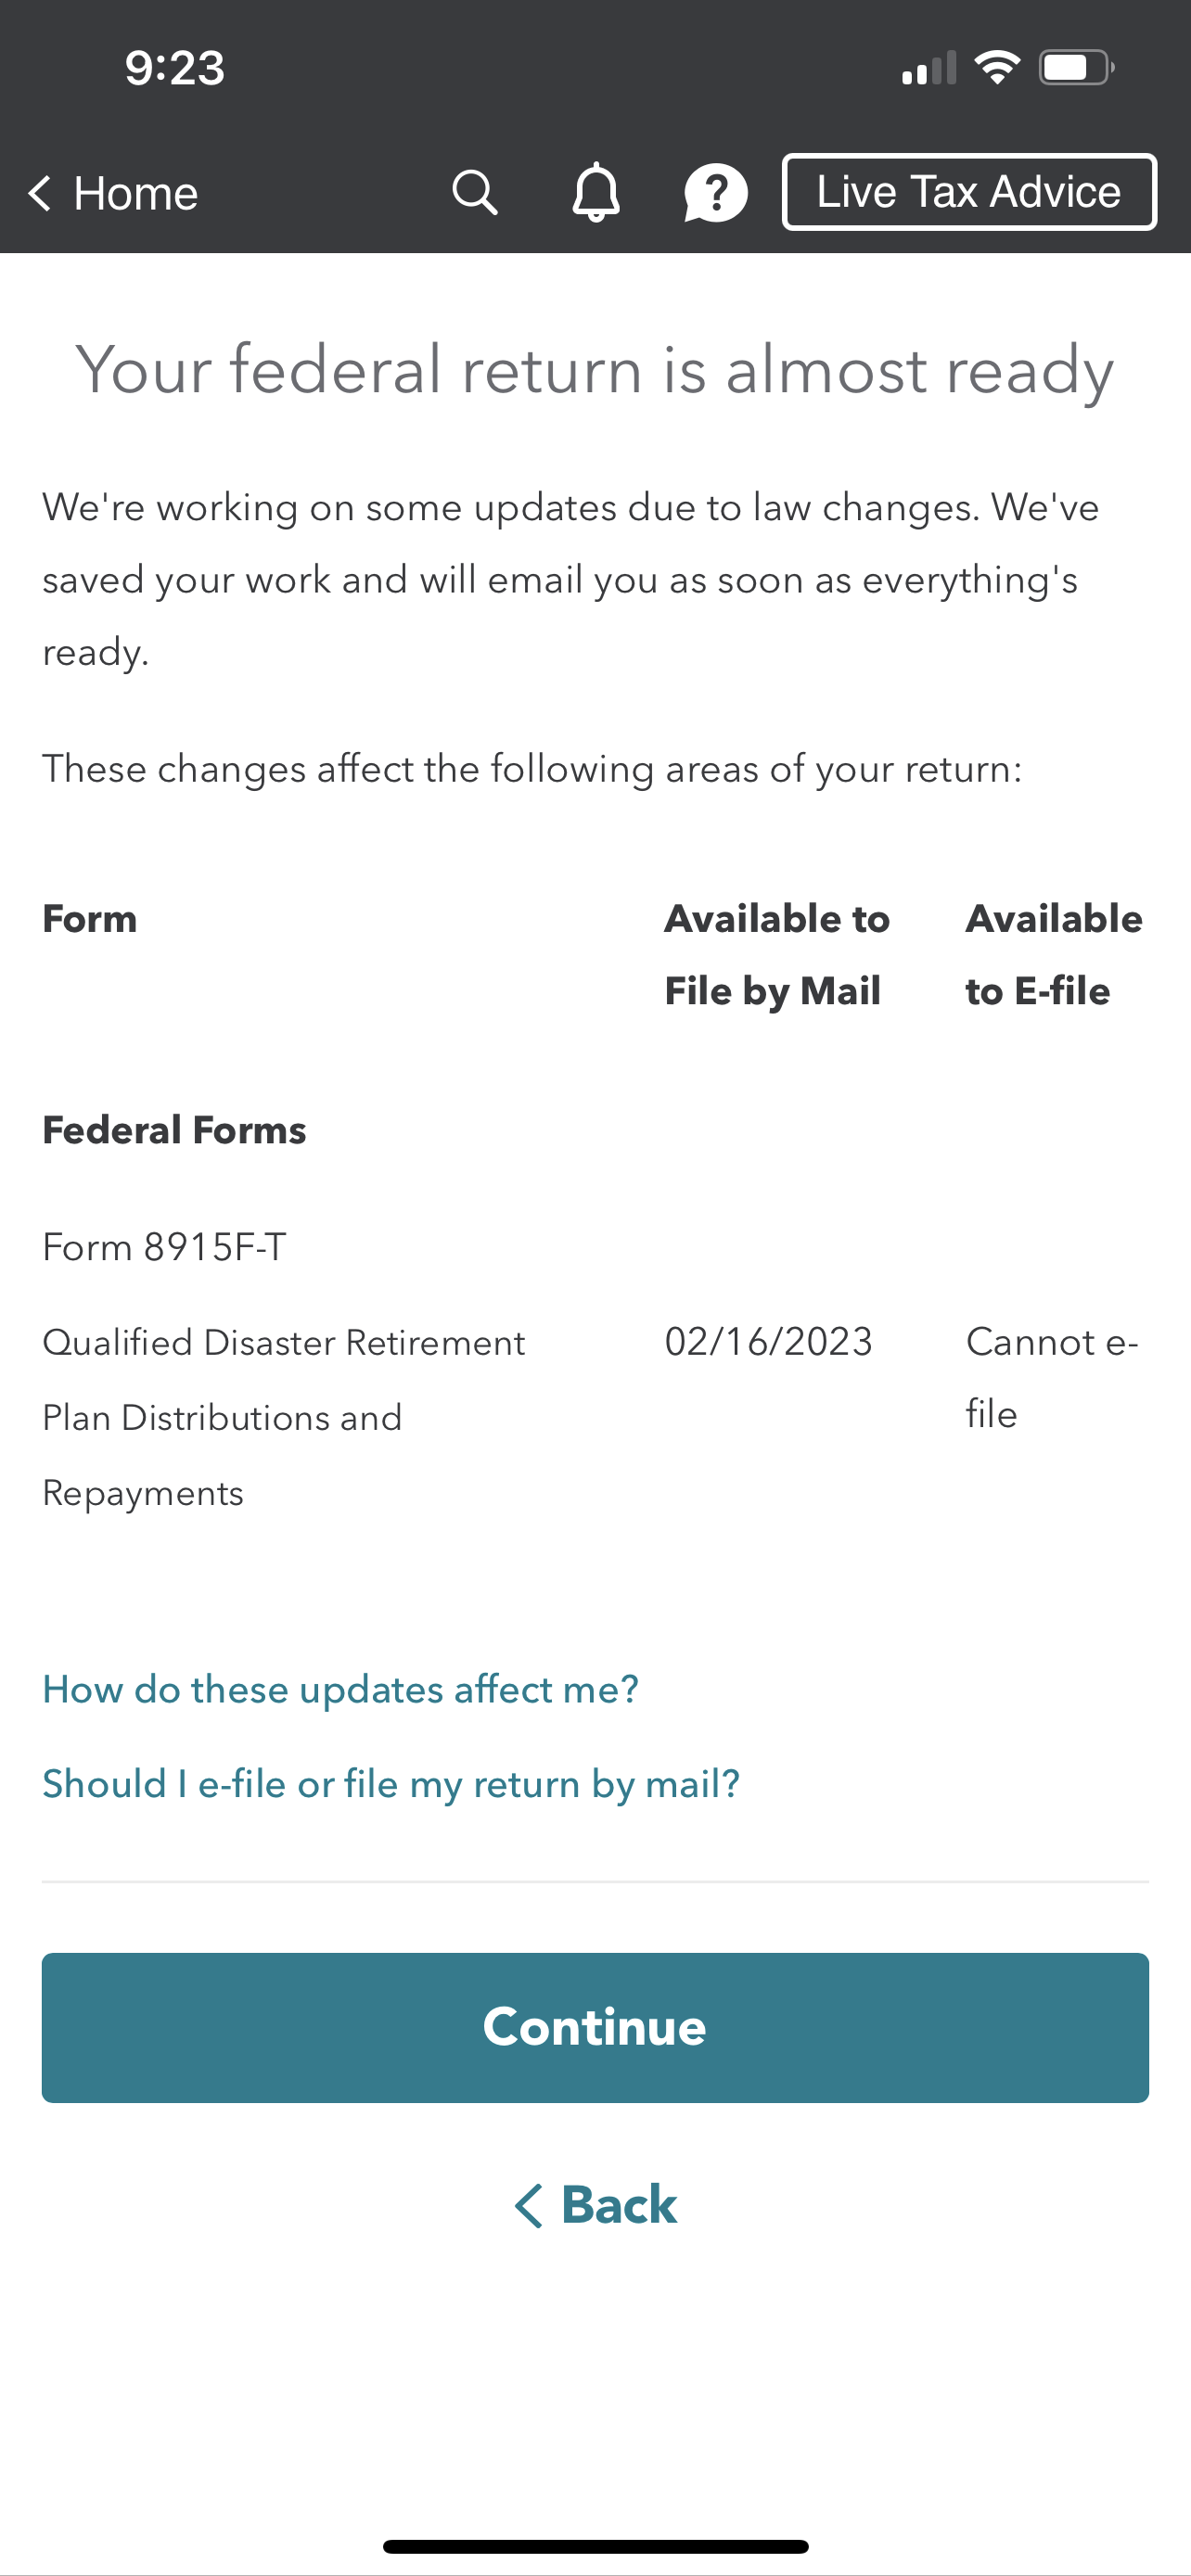Tap the chevron beside Back
The width and height of the screenshot is (1191, 2576).
pos(528,2205)
